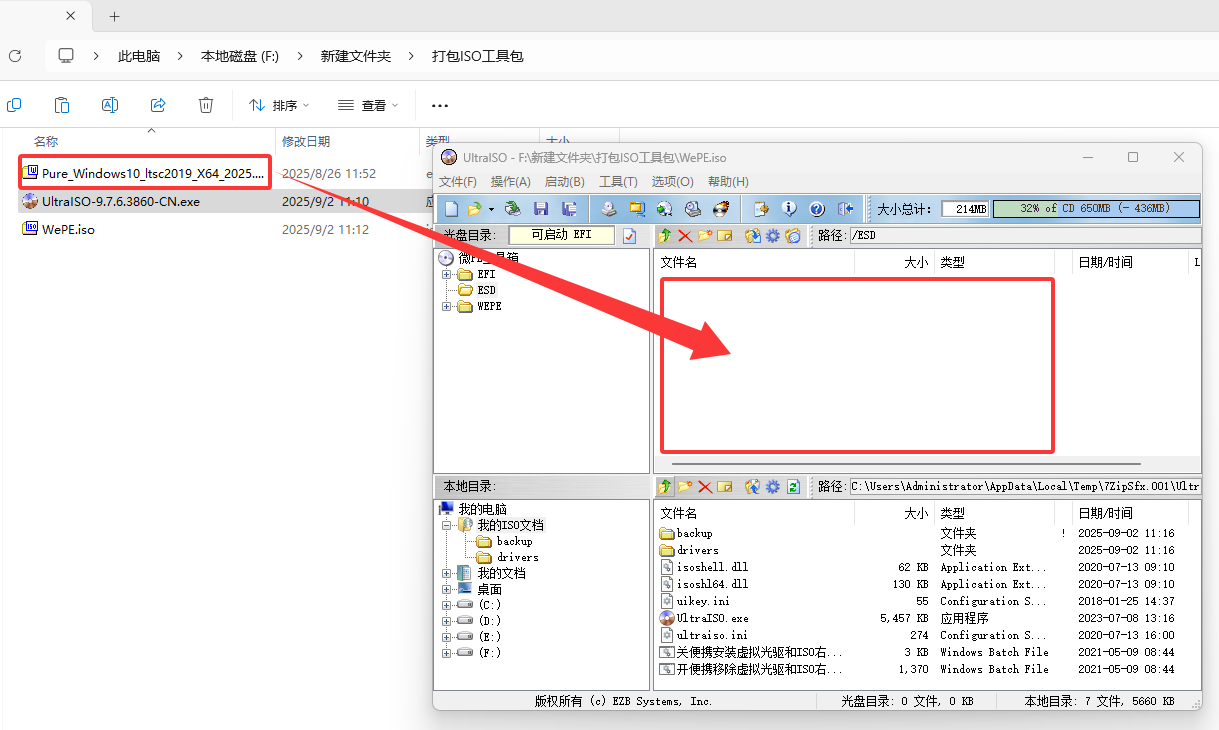This screenshot has height=730, width=1219.
Task: Expand the WEPE folder in the disc tree
Action: [x=444, y=306]
